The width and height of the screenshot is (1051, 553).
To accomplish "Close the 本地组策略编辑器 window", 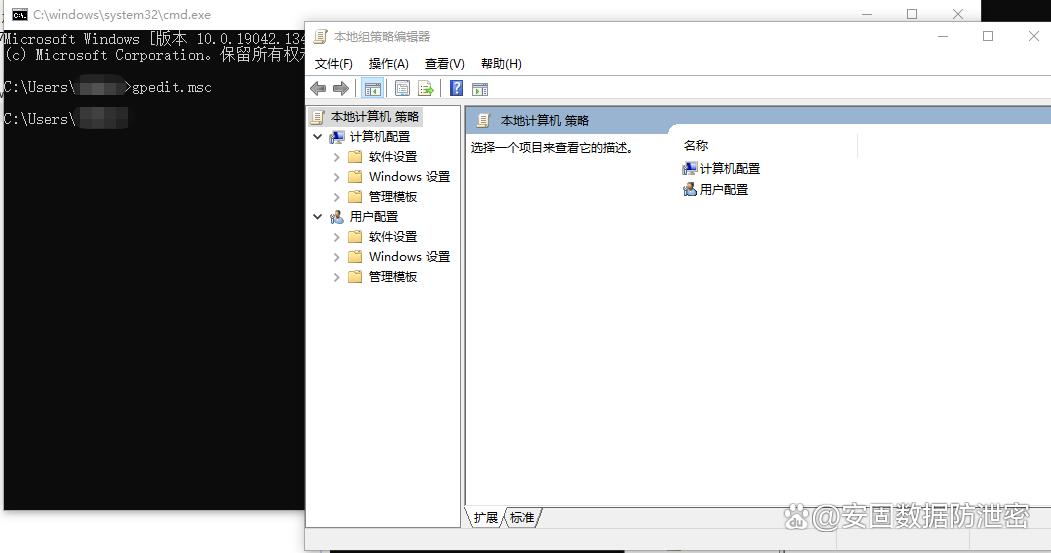I will point(1034,36).
